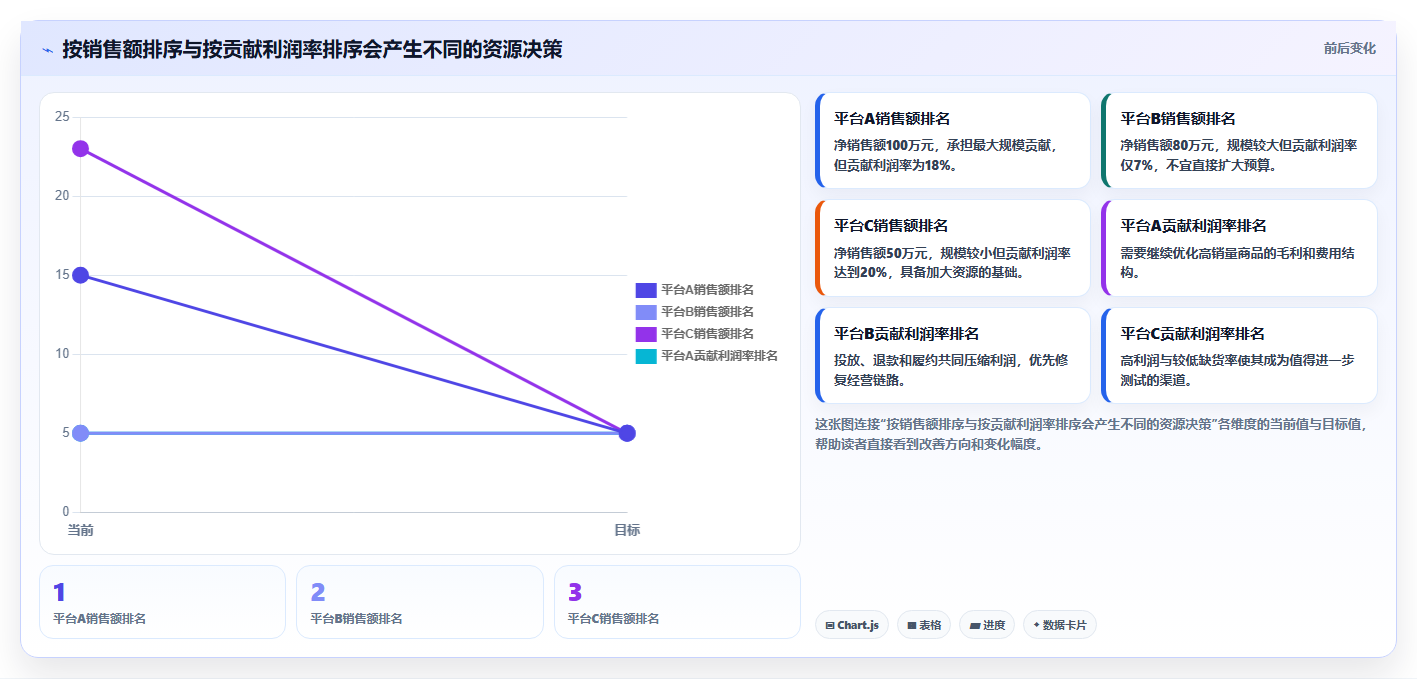Select the Chart.js tag chip
The height and width of the screenshot is (679, 1417).
852,625
